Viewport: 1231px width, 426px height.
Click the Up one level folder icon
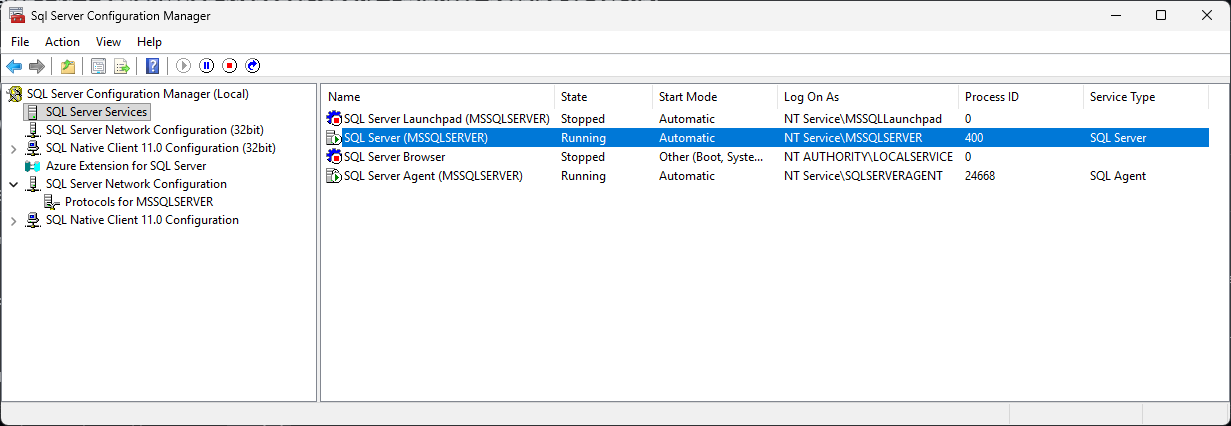point(67,66)
